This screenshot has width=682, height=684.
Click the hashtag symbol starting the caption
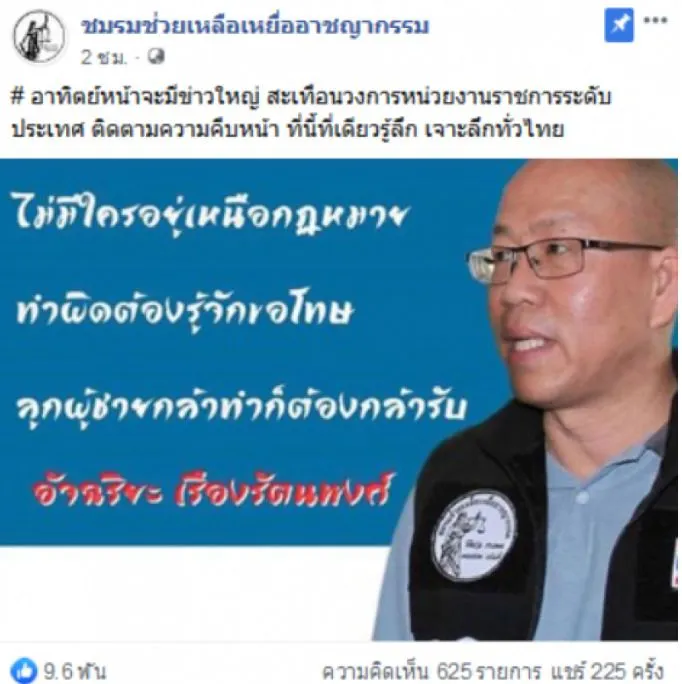(17, 97)
